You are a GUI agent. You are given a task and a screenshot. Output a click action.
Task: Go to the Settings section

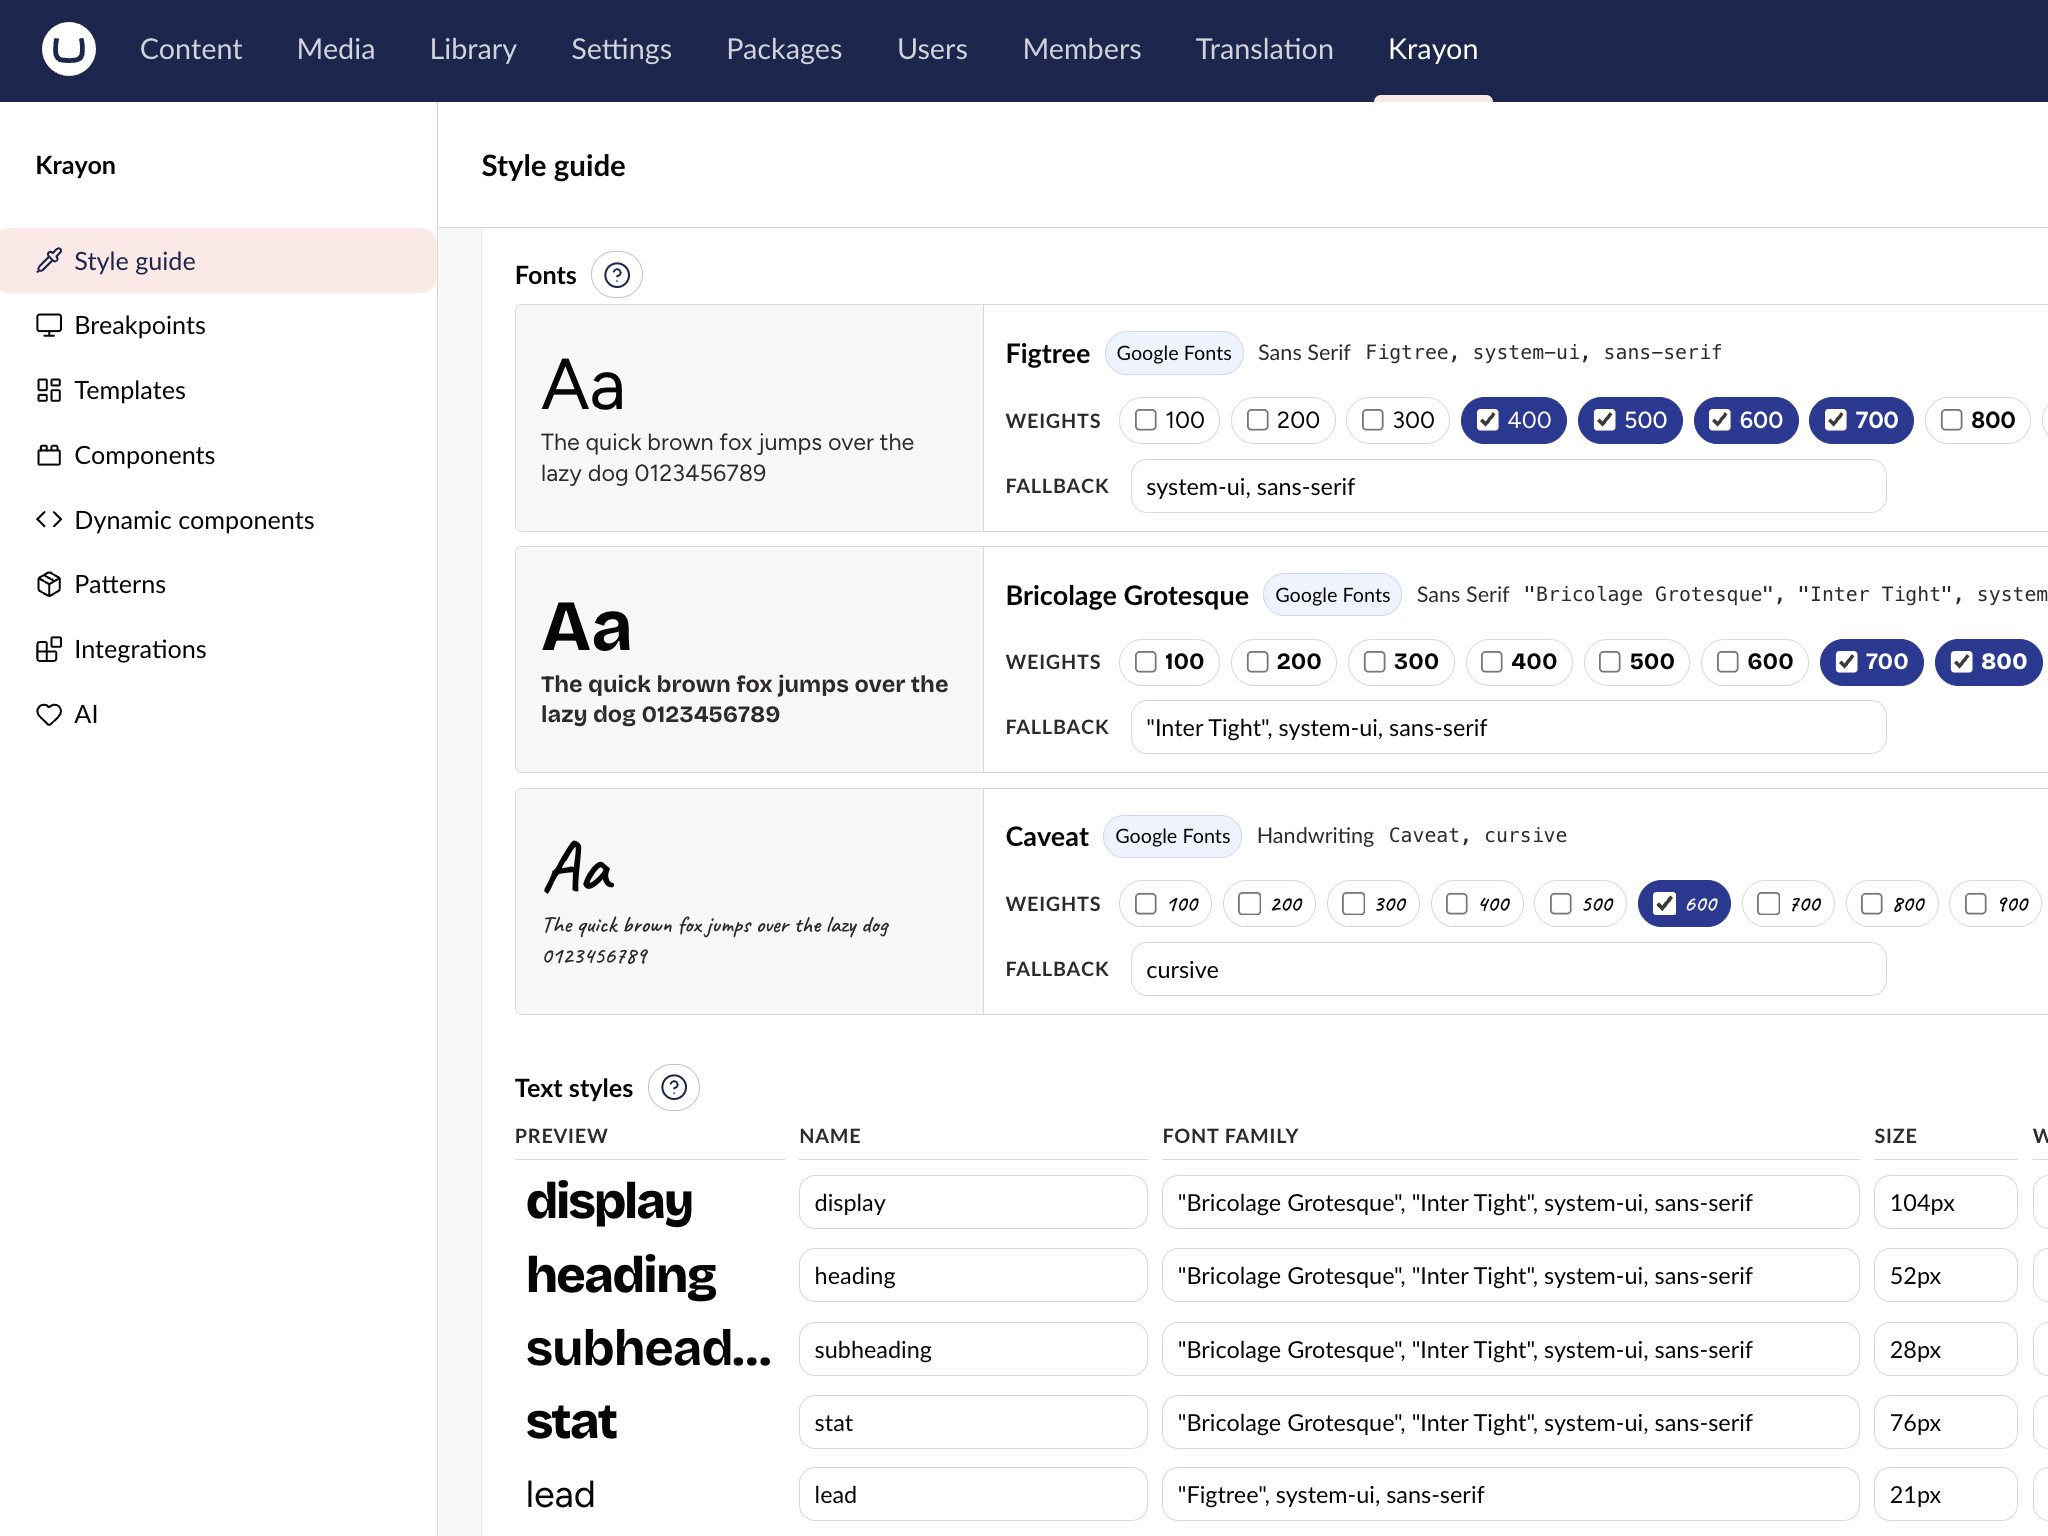(621, 49)
